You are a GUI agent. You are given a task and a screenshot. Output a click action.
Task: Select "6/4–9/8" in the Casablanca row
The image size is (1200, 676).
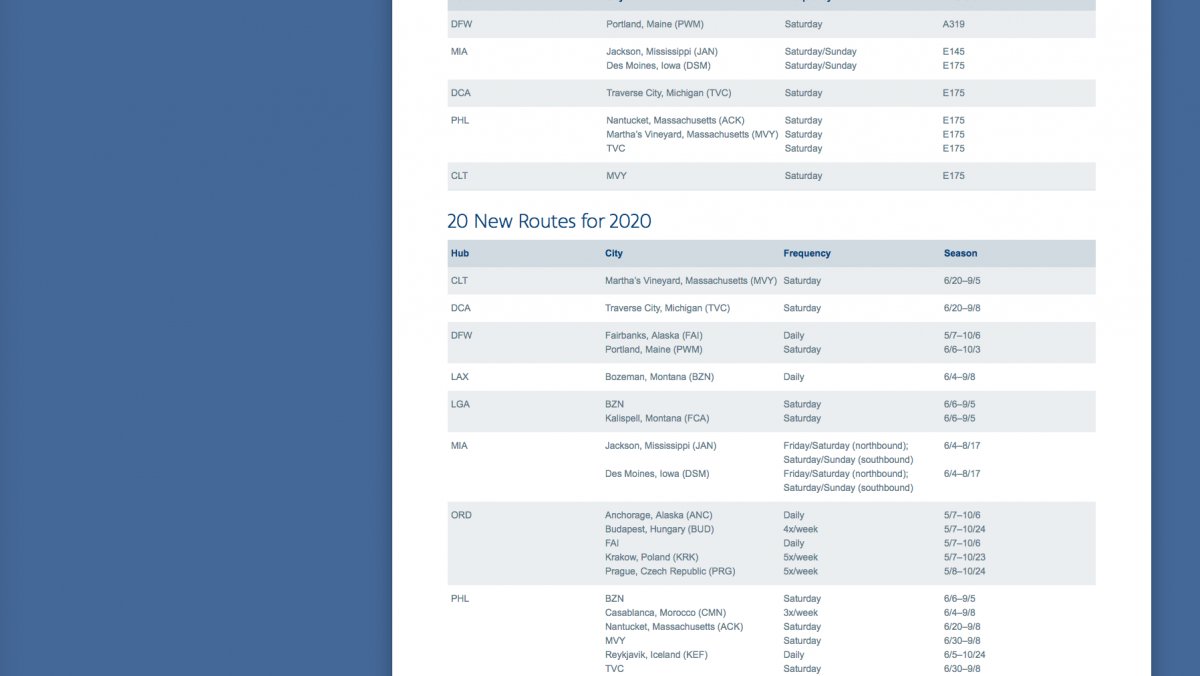960,613
